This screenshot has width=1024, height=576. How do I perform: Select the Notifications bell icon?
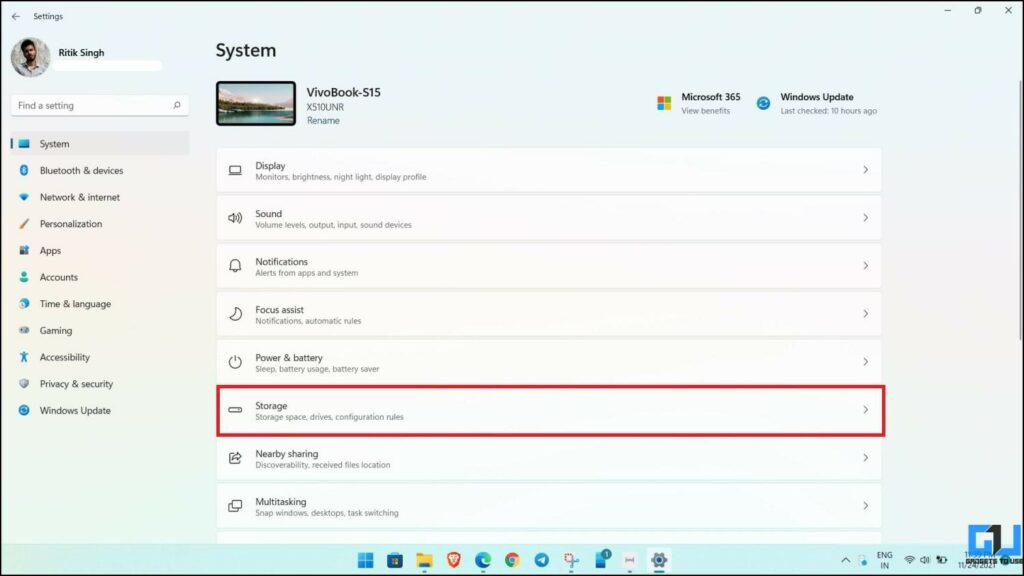(235, 265)
